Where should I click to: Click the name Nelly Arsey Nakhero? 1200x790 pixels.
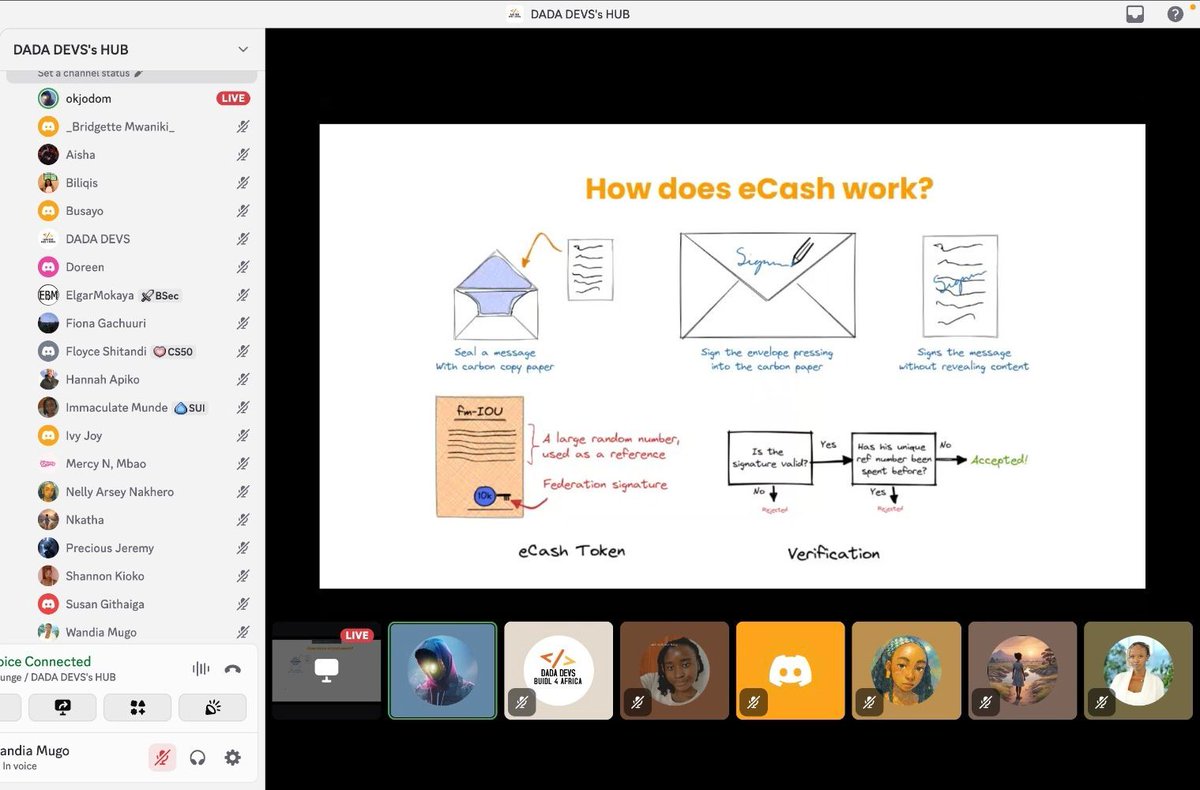tap(120, 492)
